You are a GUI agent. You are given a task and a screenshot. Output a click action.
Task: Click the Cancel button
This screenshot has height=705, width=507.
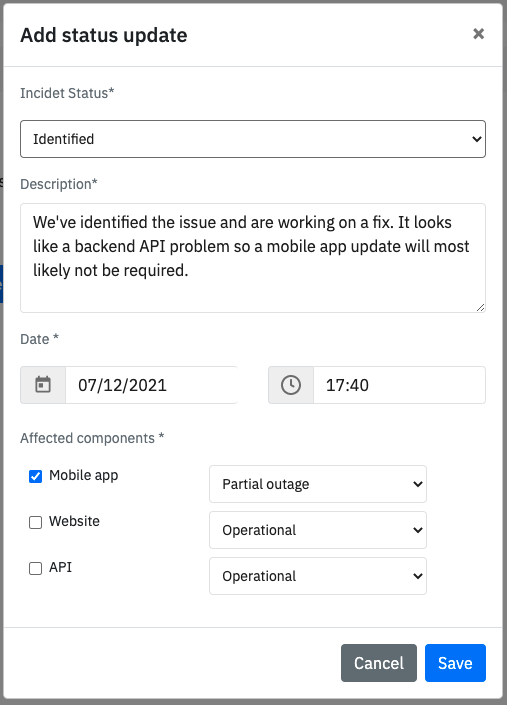coord(379,663)
